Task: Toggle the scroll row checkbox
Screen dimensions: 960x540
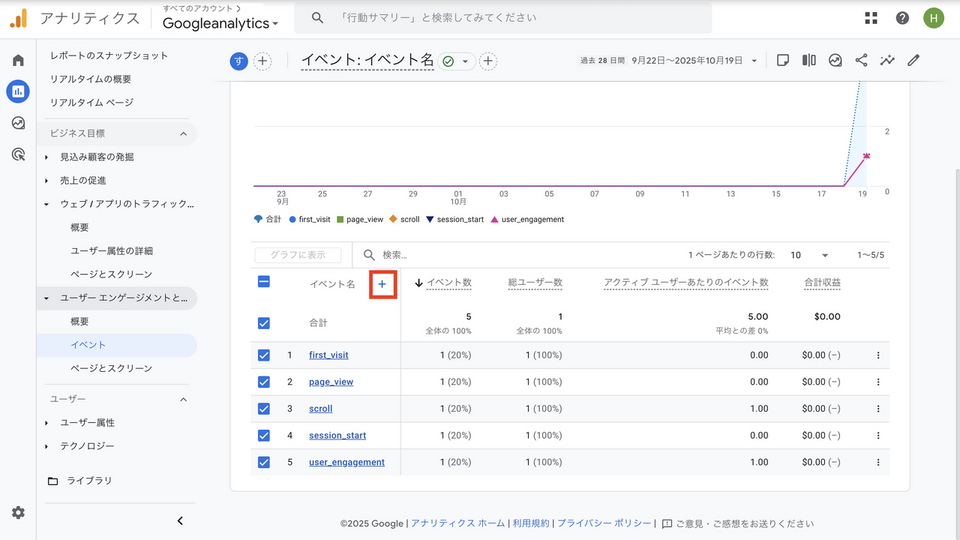Action: click(264, 409)
